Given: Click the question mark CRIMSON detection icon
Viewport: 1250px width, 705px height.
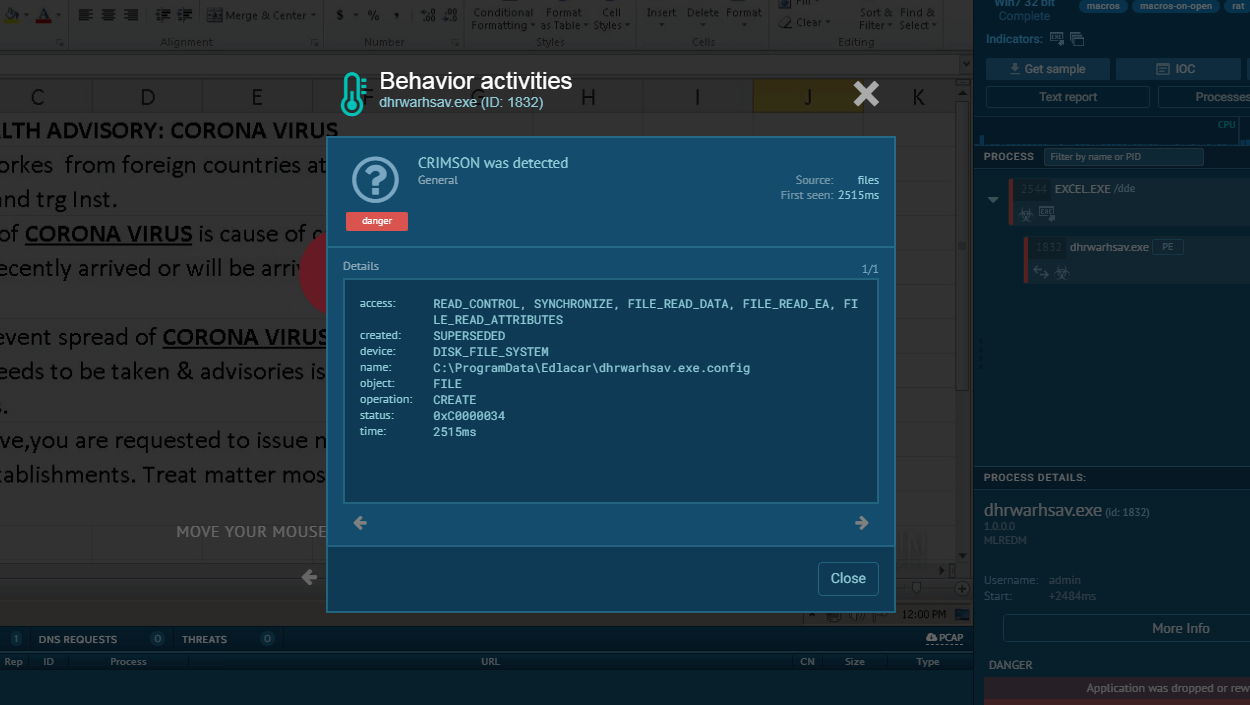Looking at the screenshot, I should (376, 180).
